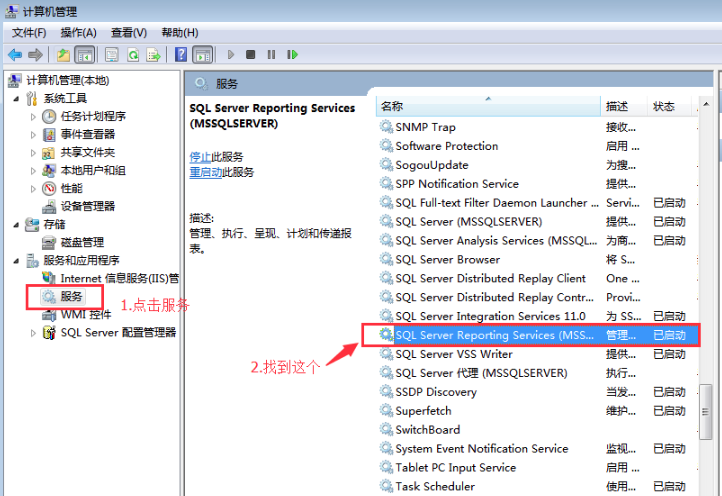Select the SQL Server Browser service row

tap(447, 260)
